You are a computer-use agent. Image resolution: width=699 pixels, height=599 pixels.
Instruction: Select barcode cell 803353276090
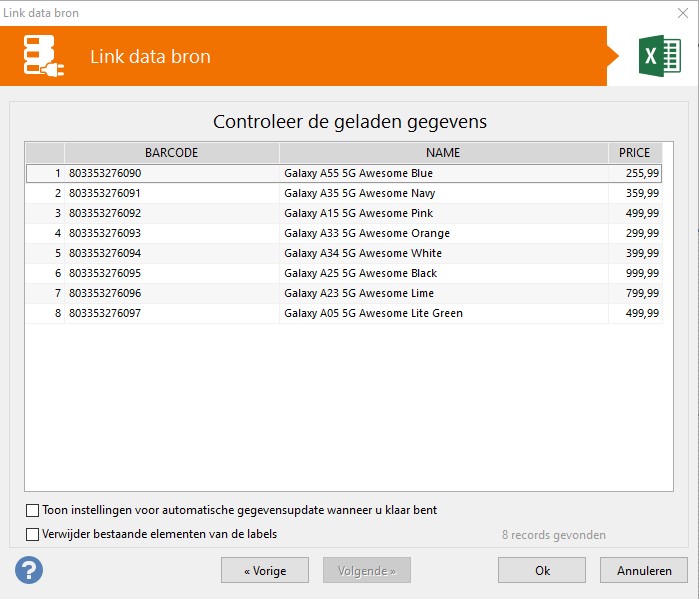pyautogui.click(x=172, y=173)
